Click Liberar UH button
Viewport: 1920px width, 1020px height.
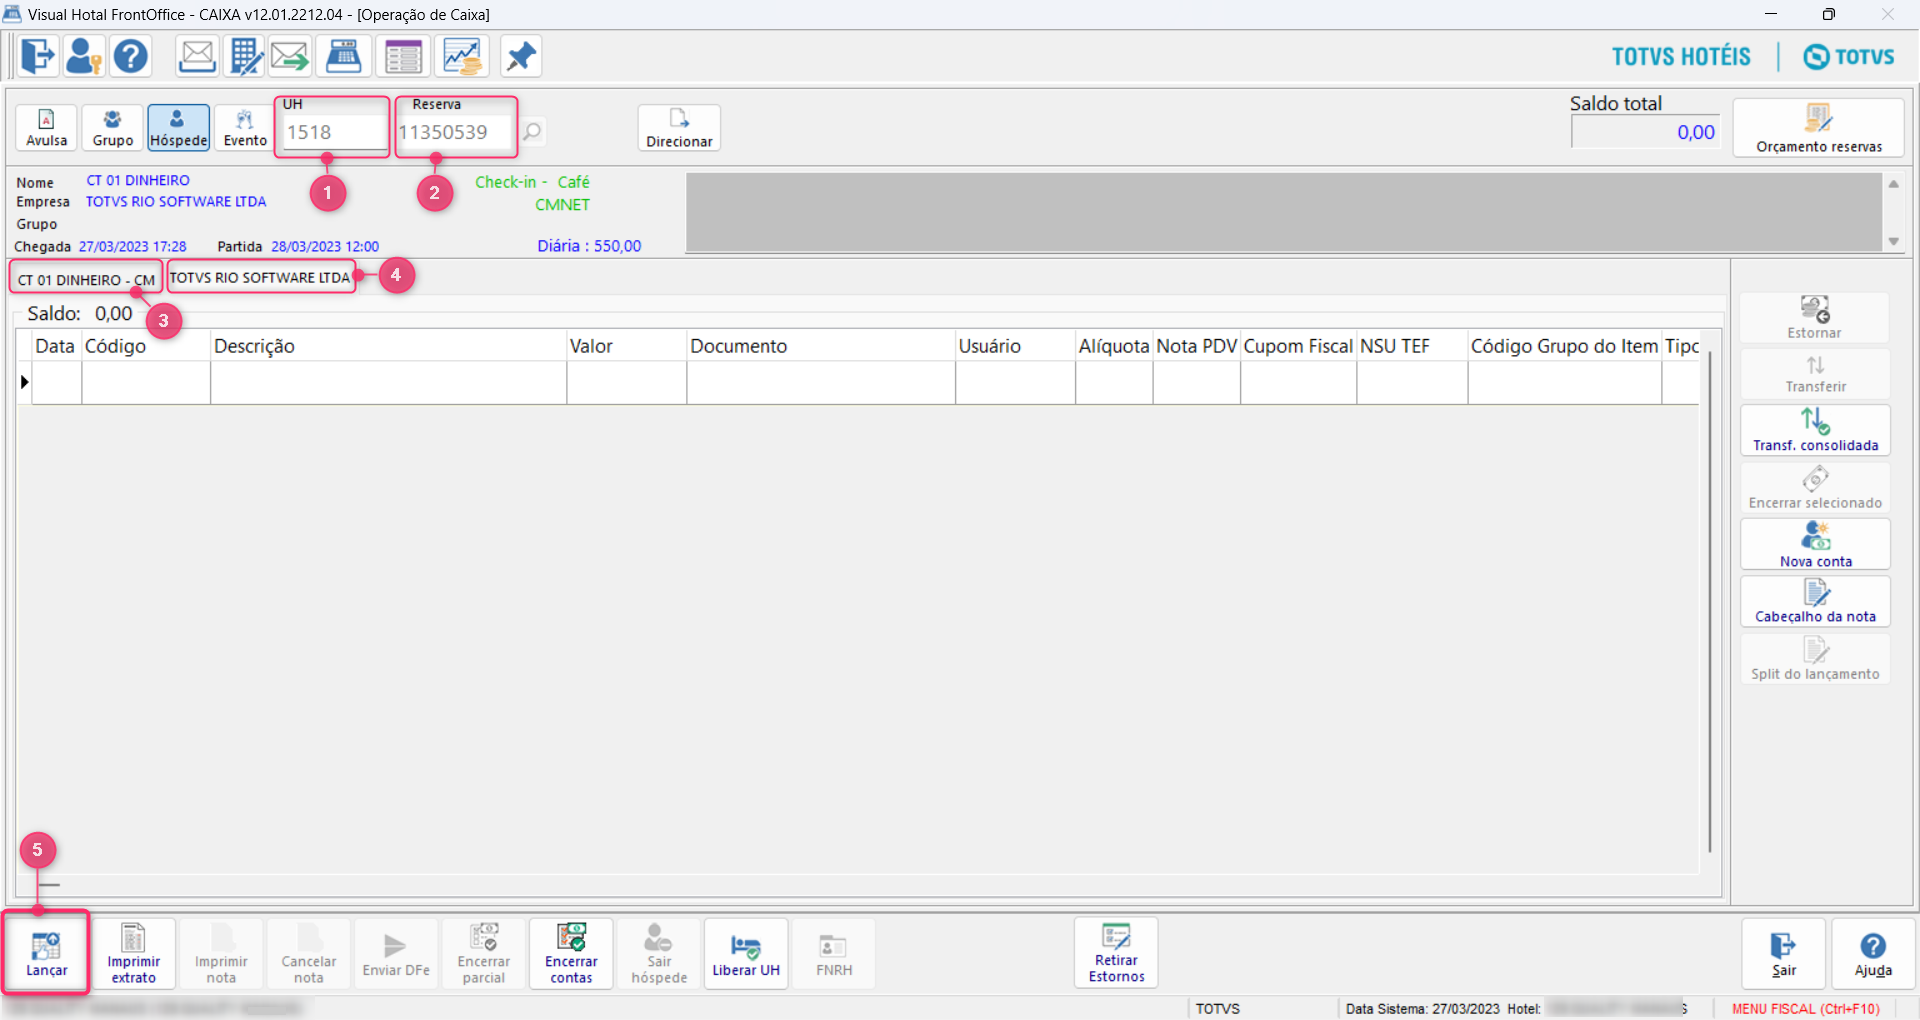click(x=746, y=953)
